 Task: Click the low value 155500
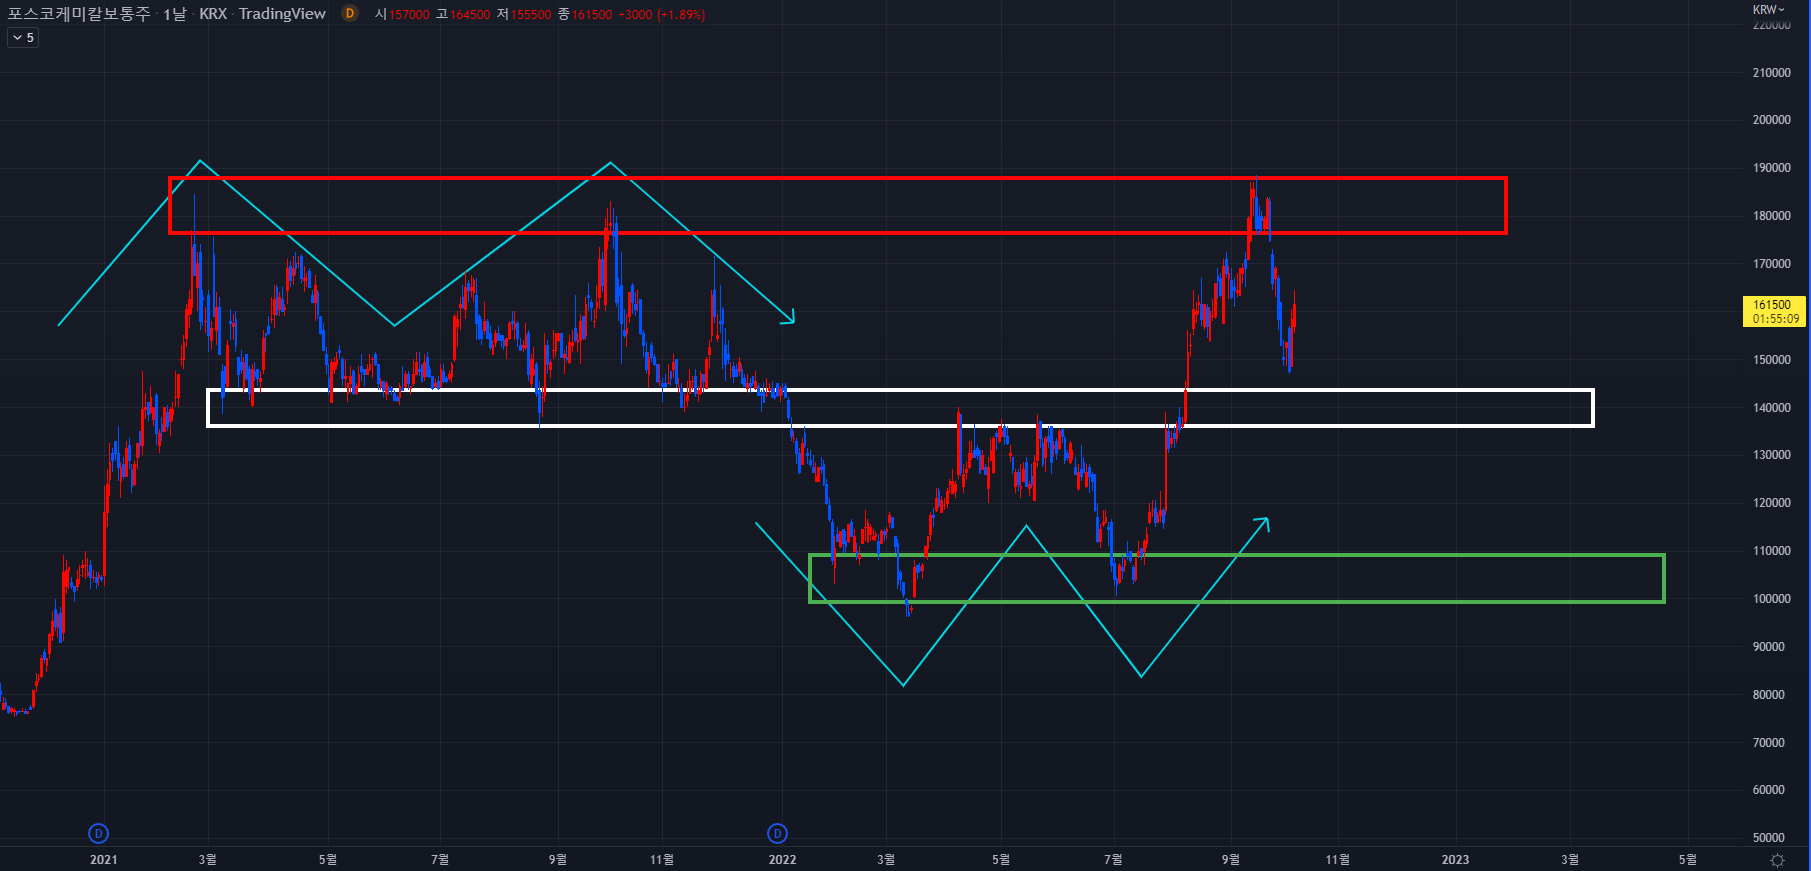point(531,15)
